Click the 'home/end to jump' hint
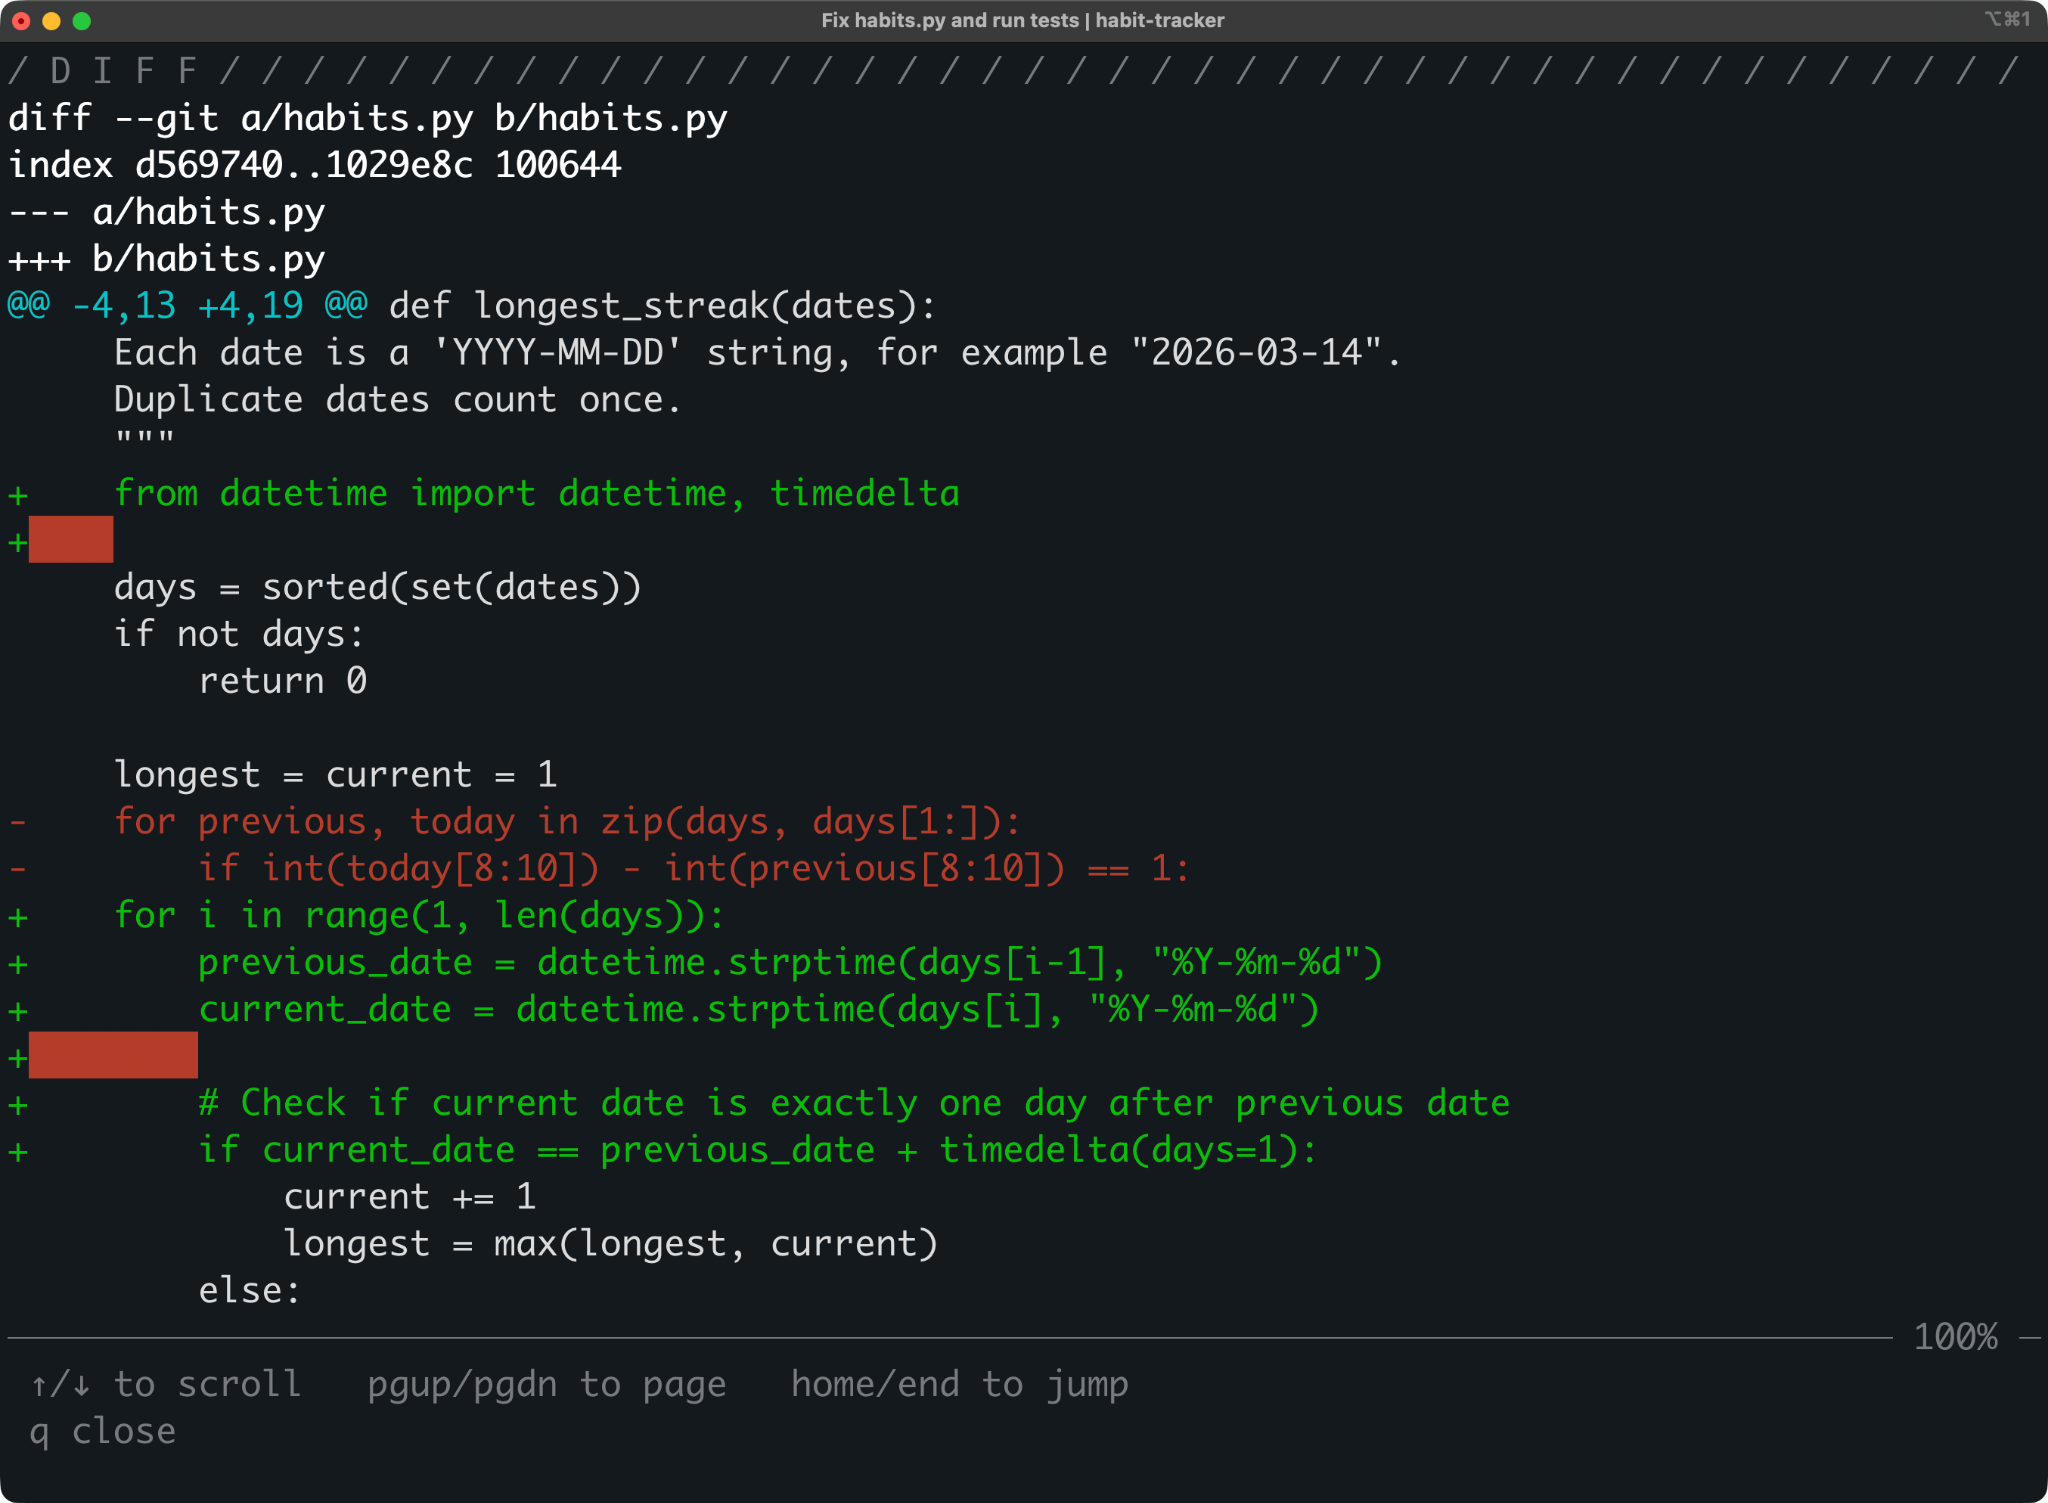The width and height of the screenshot is (2048, 1503). click(x=960, y=1384)
